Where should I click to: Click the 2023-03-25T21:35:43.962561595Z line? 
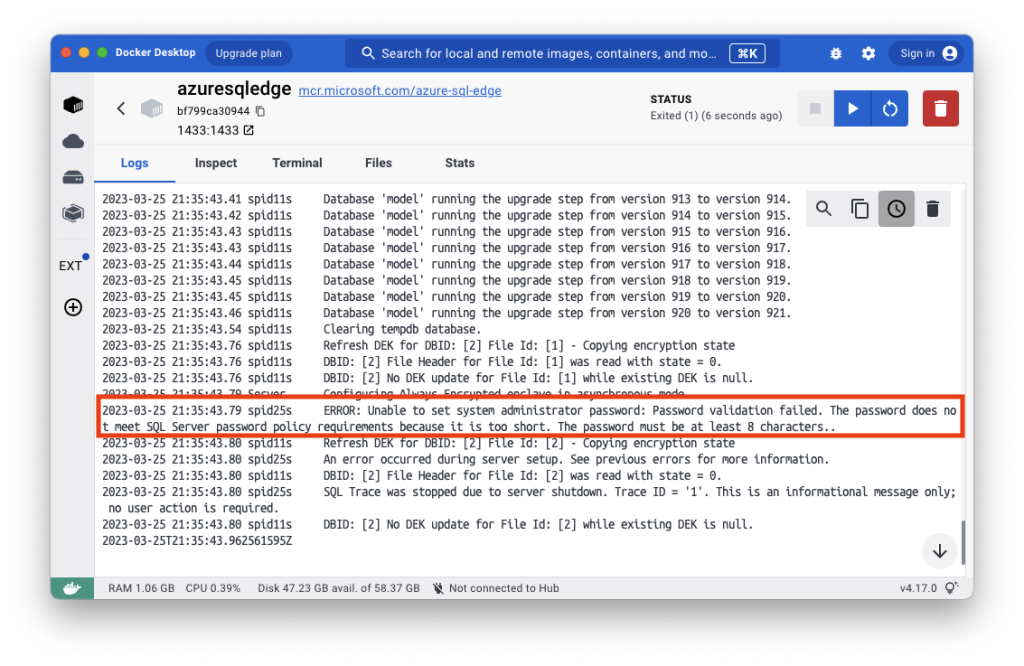197,541
